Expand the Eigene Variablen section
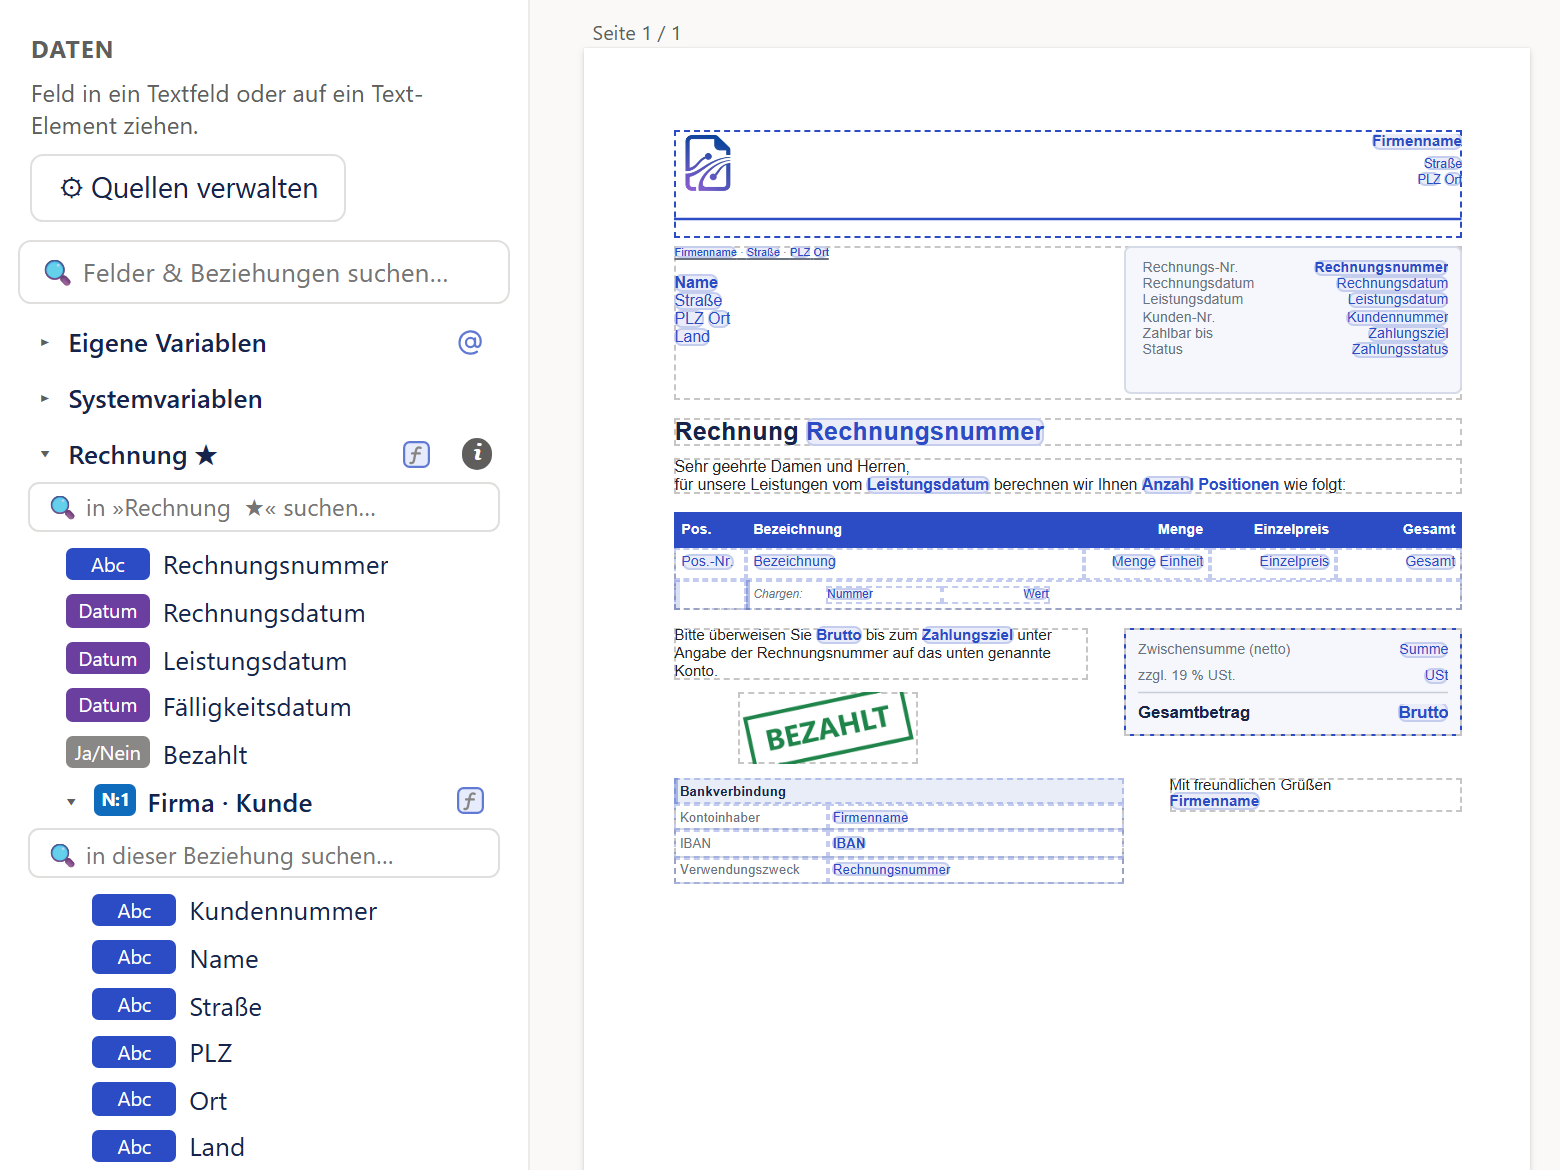1560x1170 pixels. point(45,343)
